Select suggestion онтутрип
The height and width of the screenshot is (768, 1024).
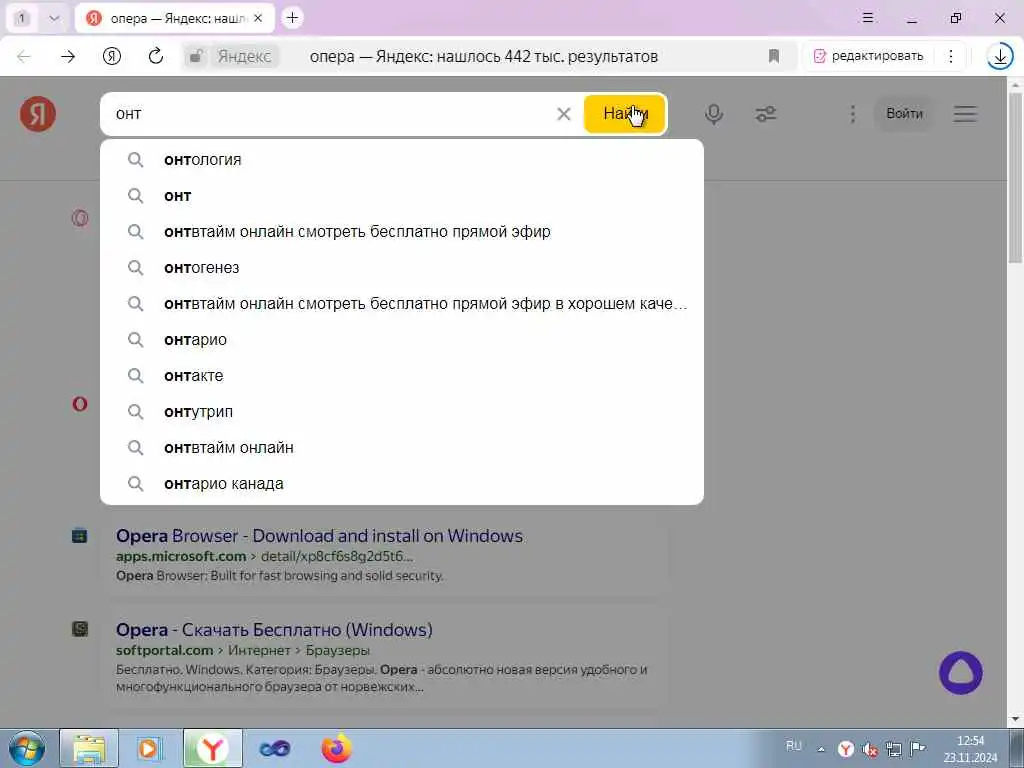[402, 411]
